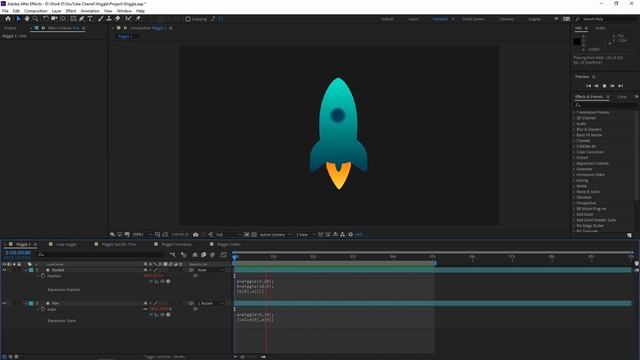Open expression language menu for Scale
This screenshot has width=640, height=360.
coord(168,315)
